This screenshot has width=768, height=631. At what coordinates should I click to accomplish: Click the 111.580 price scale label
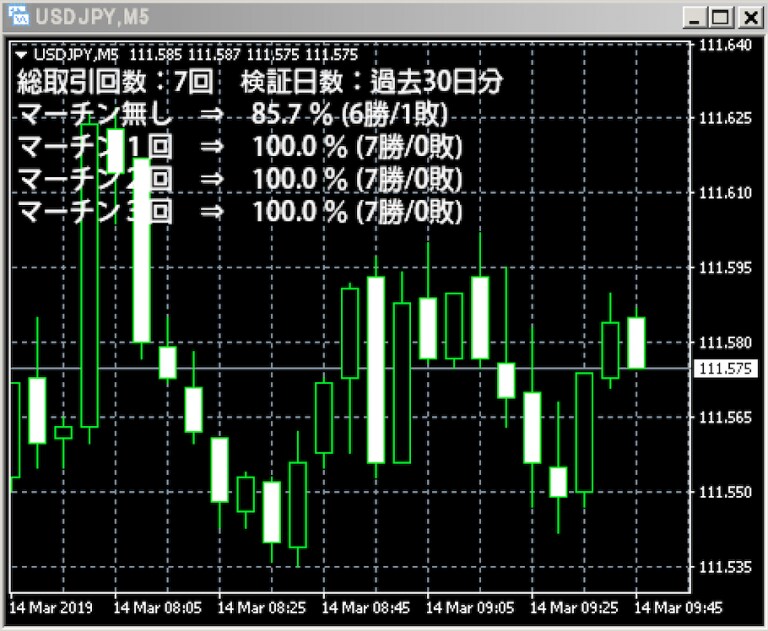pyautogui.click(x=725, y=342)
